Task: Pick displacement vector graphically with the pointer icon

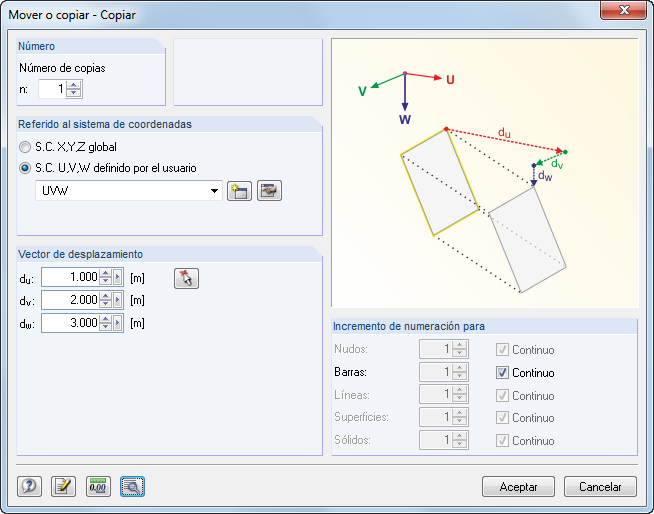Action: point(186,278)
